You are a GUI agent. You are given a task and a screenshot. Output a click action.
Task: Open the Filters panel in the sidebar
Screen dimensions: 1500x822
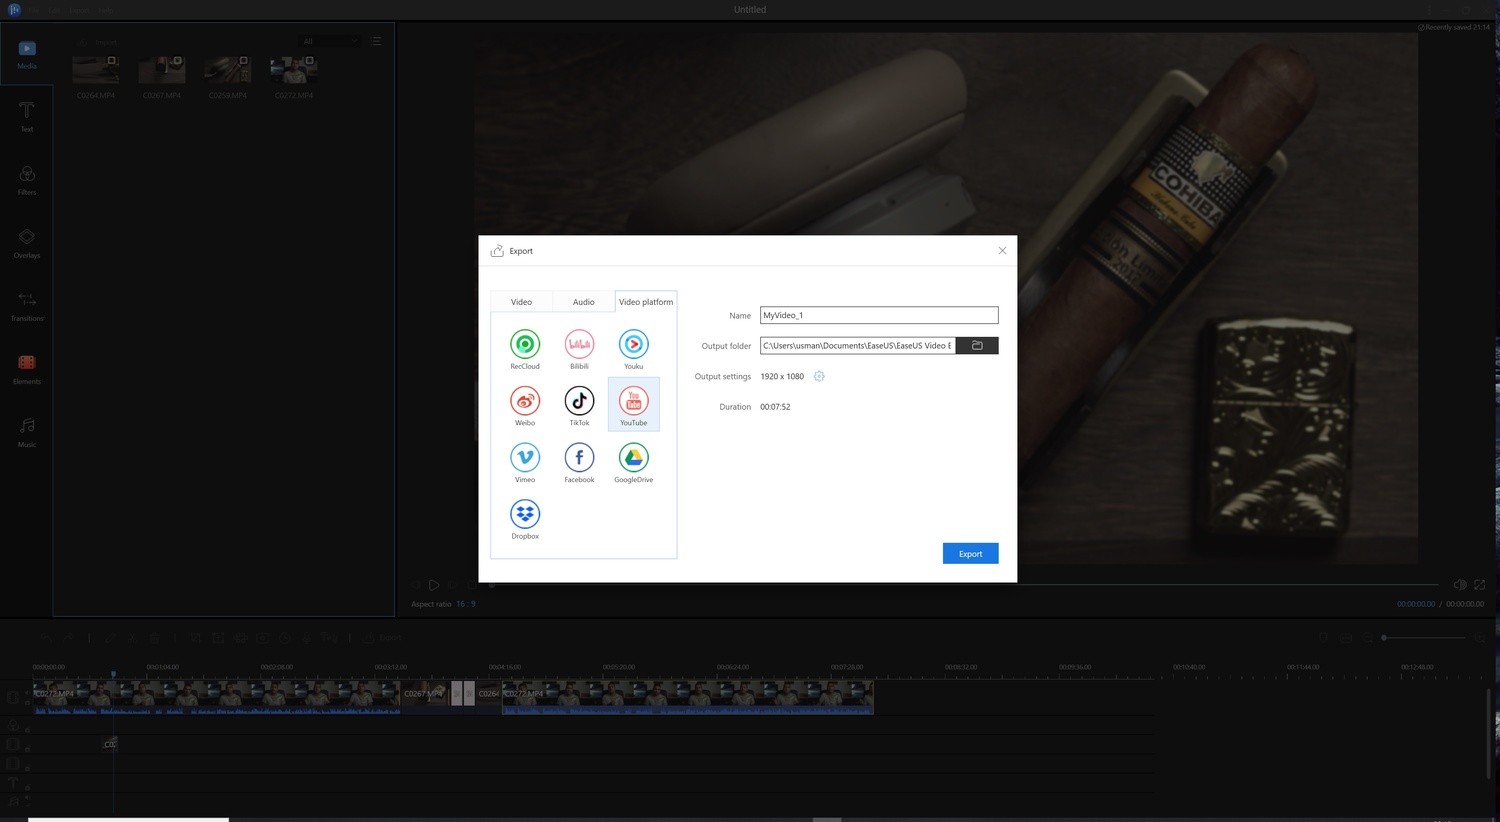(x=27, y=180)
